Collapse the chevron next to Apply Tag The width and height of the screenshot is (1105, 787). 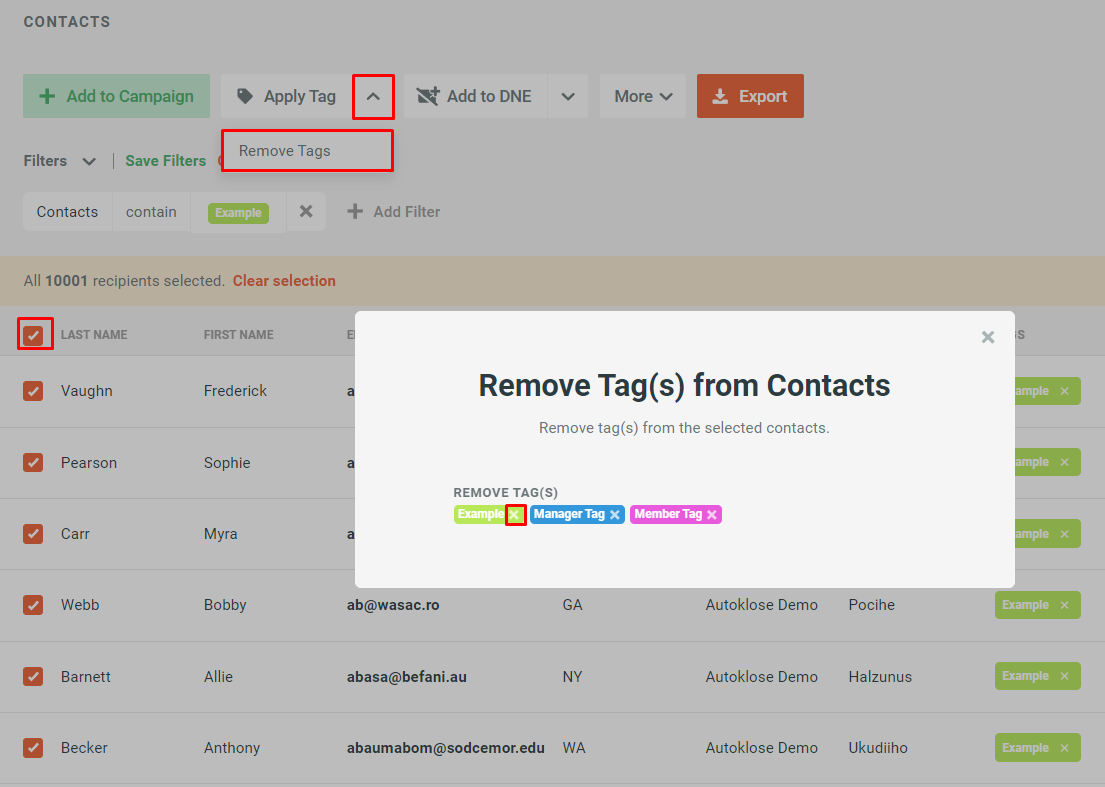(373, 96)
